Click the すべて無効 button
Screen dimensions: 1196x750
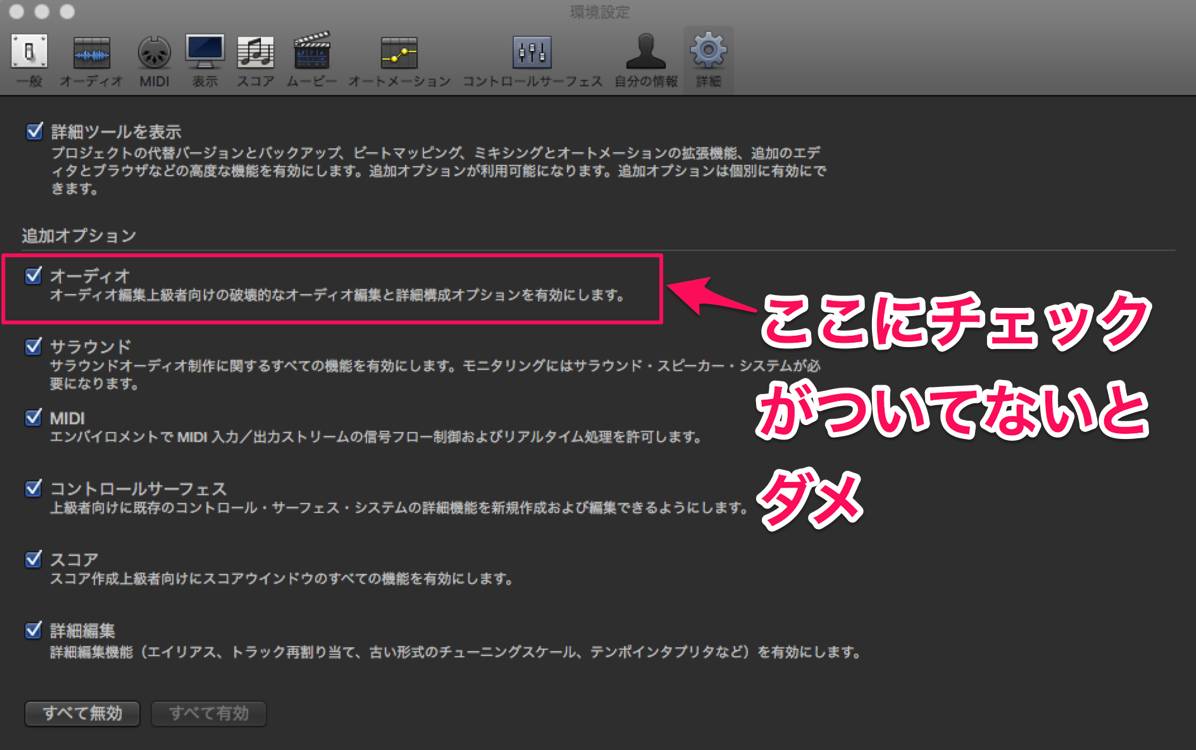coord(82,713)
